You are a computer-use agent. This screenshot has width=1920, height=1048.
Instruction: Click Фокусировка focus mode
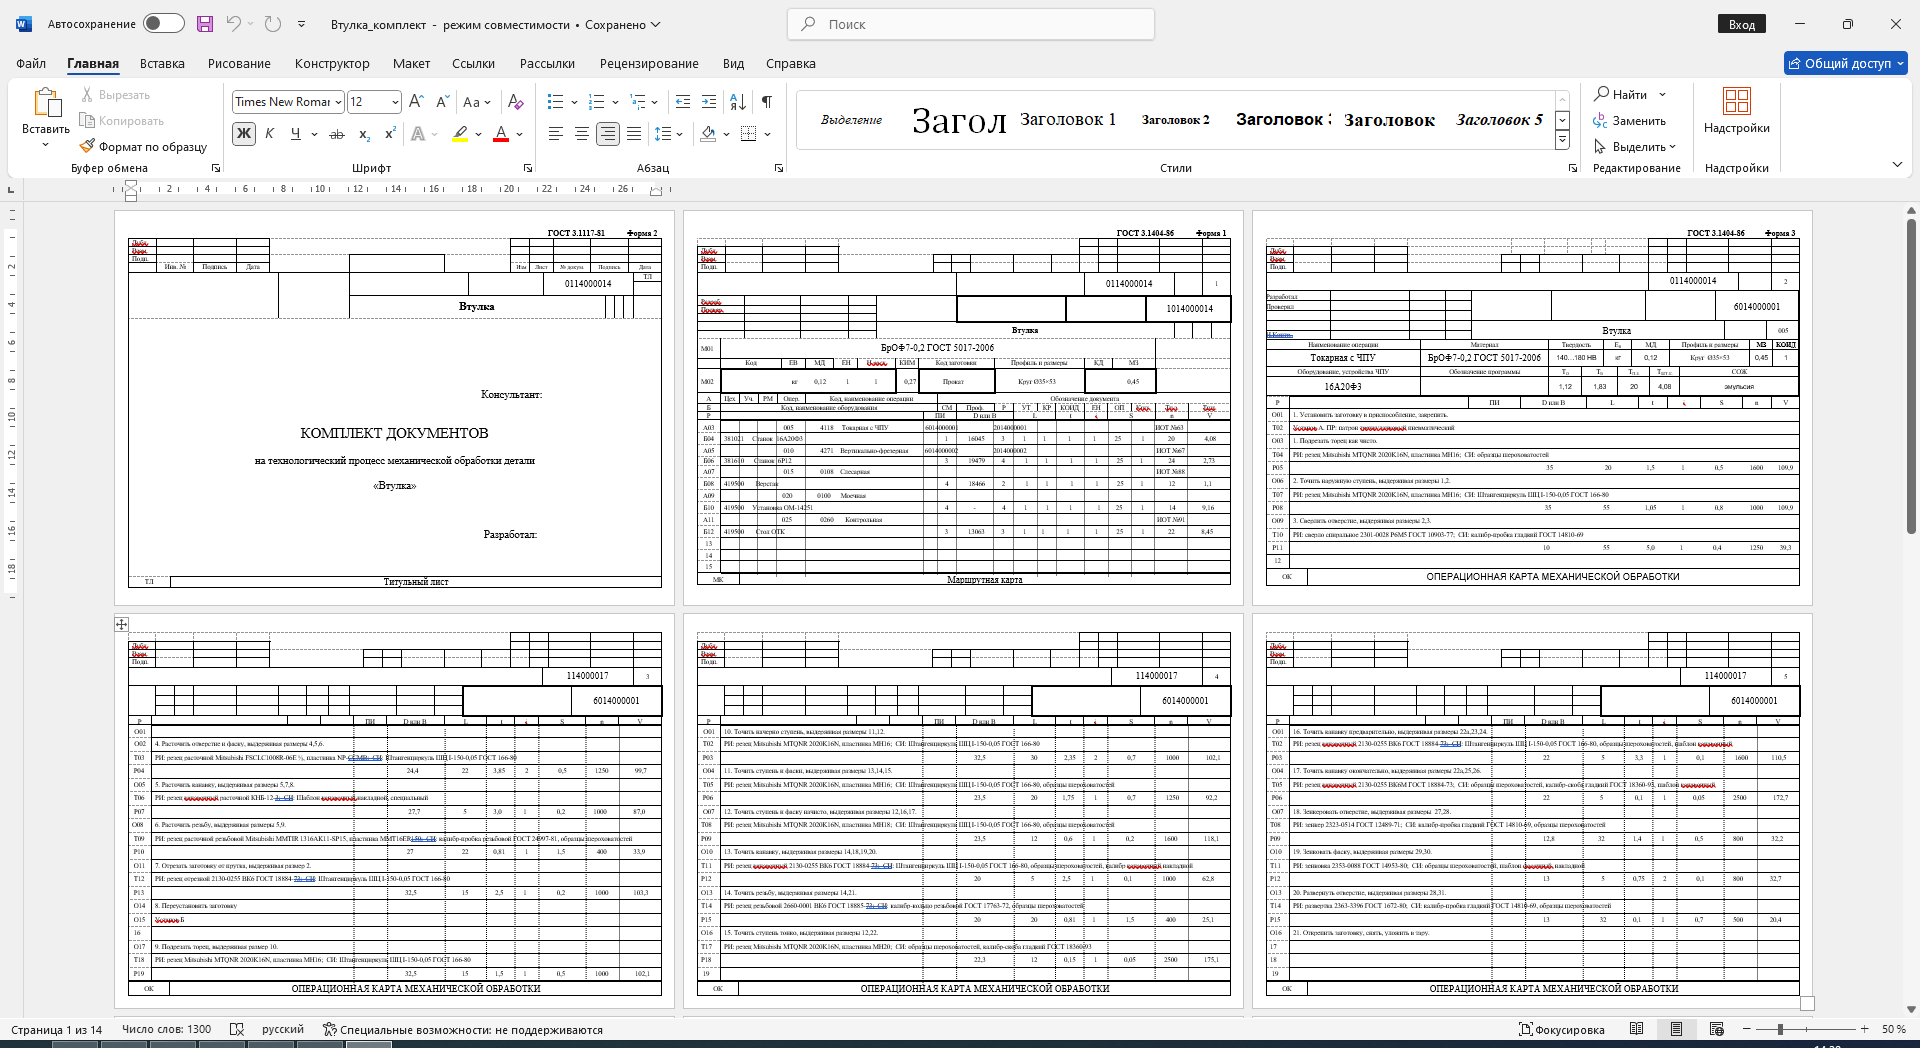point(1562,1029)
